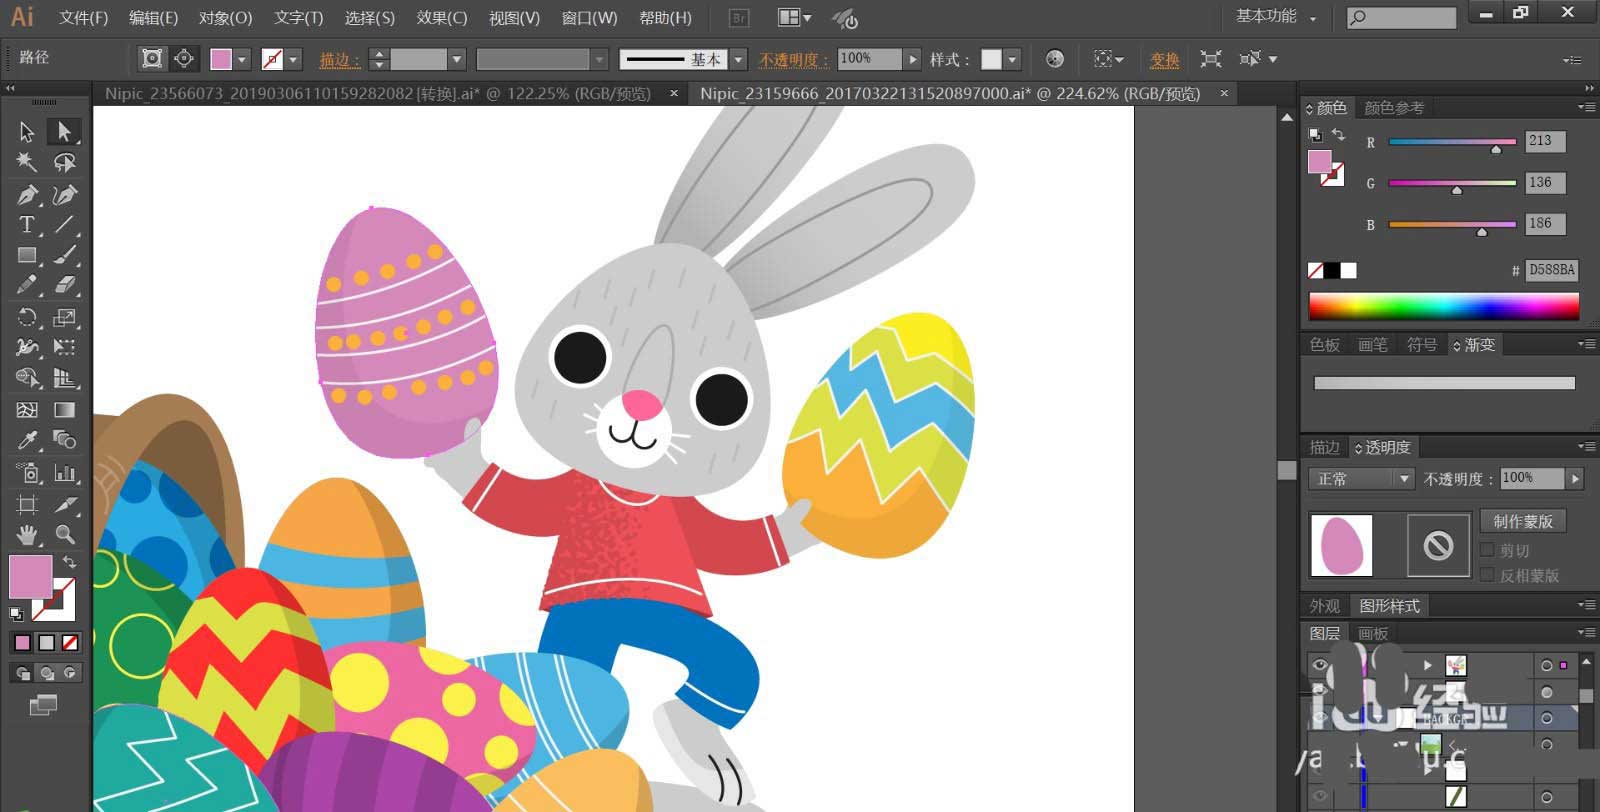Open the 正常 blending mode dropdown
Viewport: 1600px width, 812px height.
pyautogui.click(x=1361, y=479)
